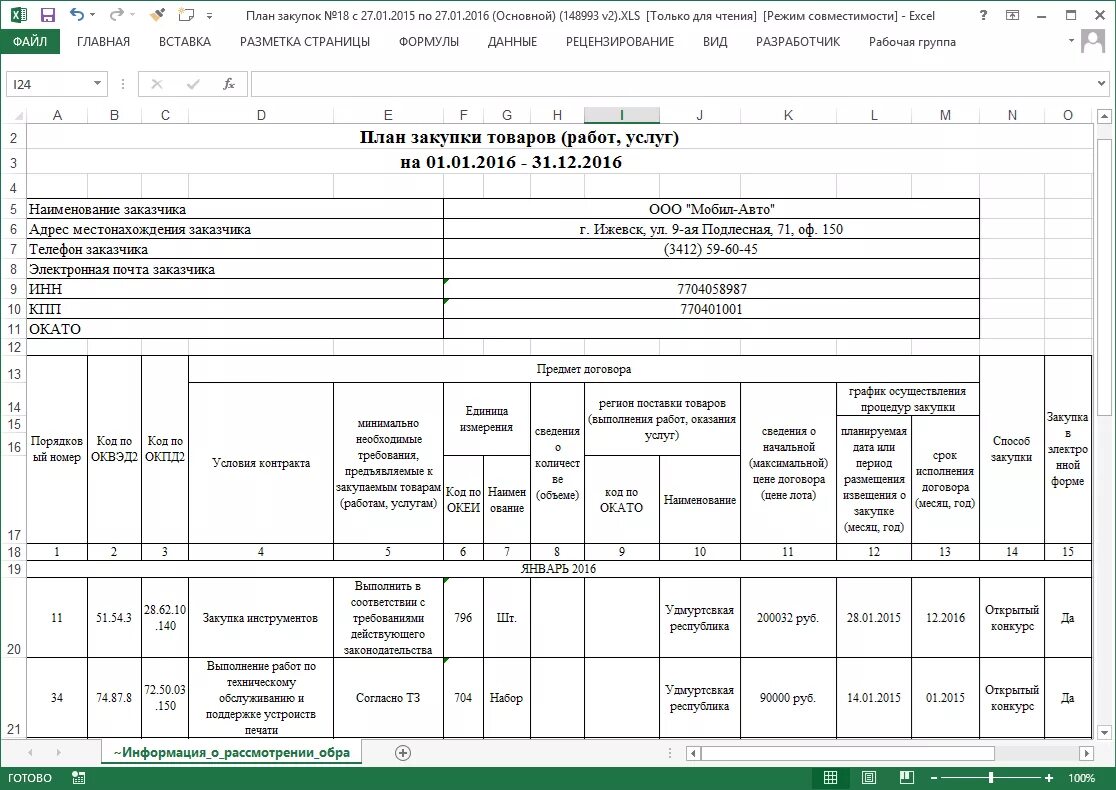Click the phone number (3412) 59-60-45
The width and height of the screenshot is (1116, 790).
click(711, 249)
